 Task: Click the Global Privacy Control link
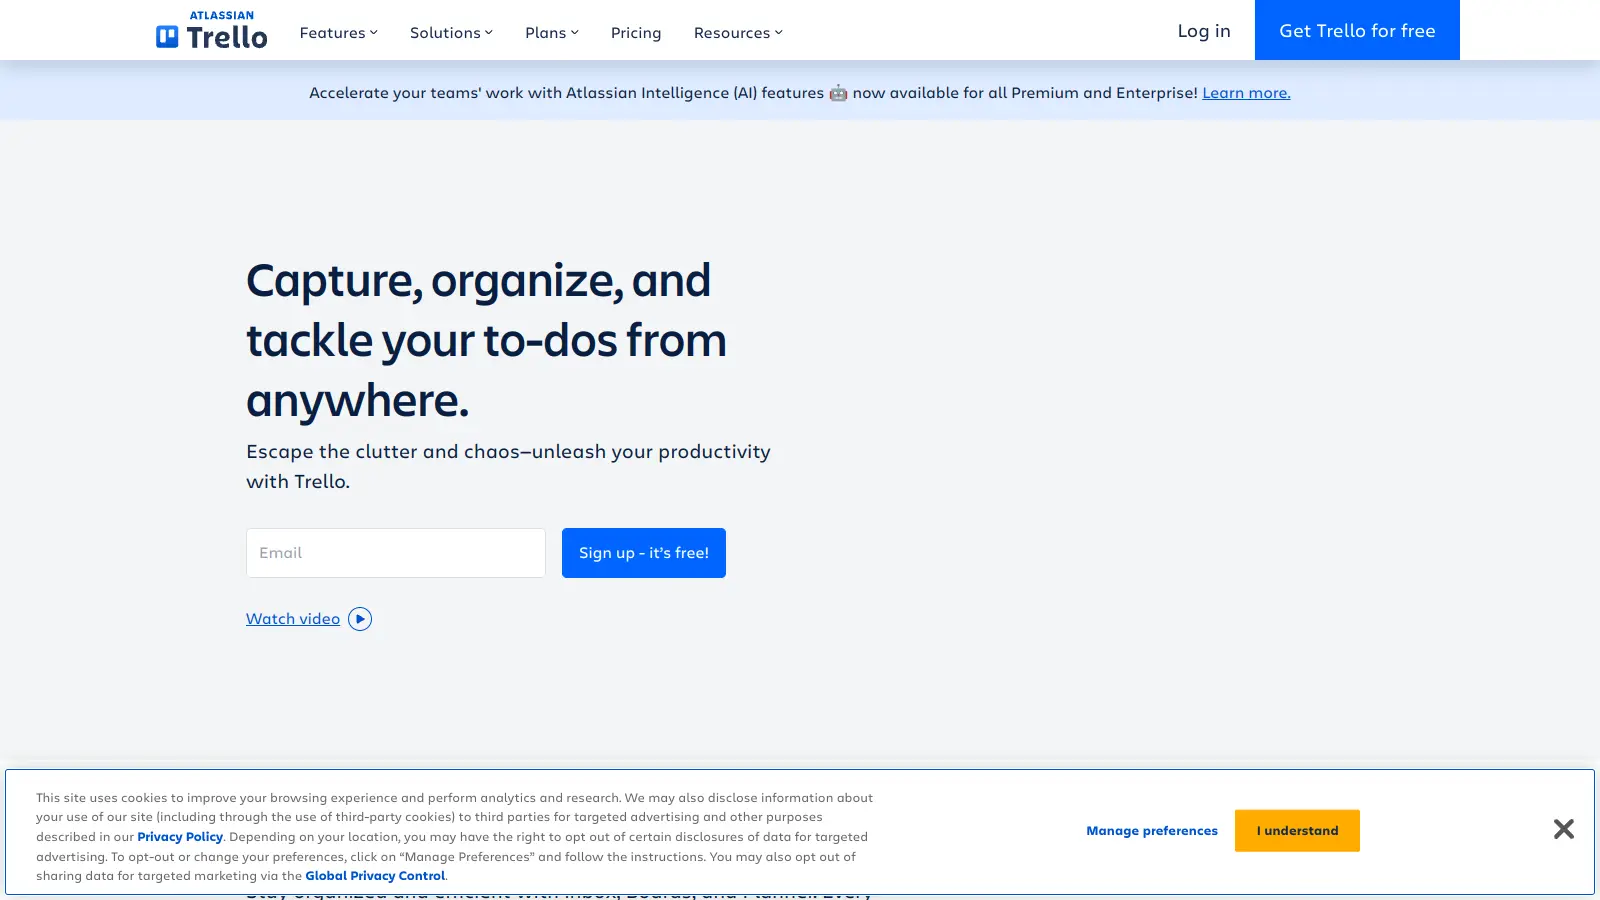pos(375,875)
